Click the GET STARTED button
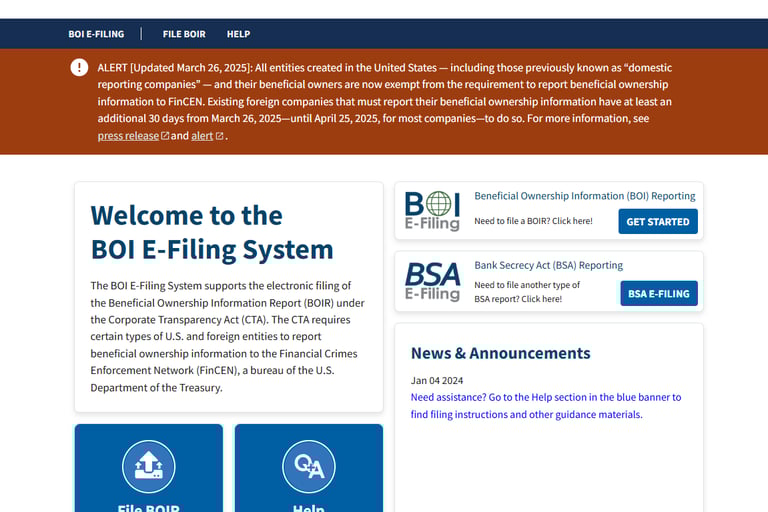 coord(658,221)
